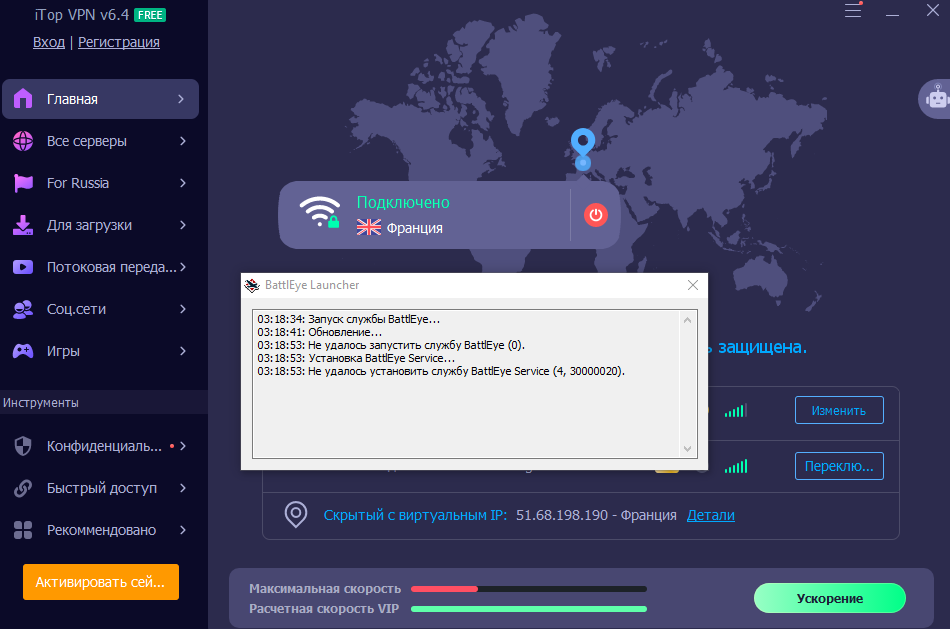The height and width of the screenshot is (629, 950).
Task: Click the gamepad icon for Игры
Action: [x=23, y=351]
